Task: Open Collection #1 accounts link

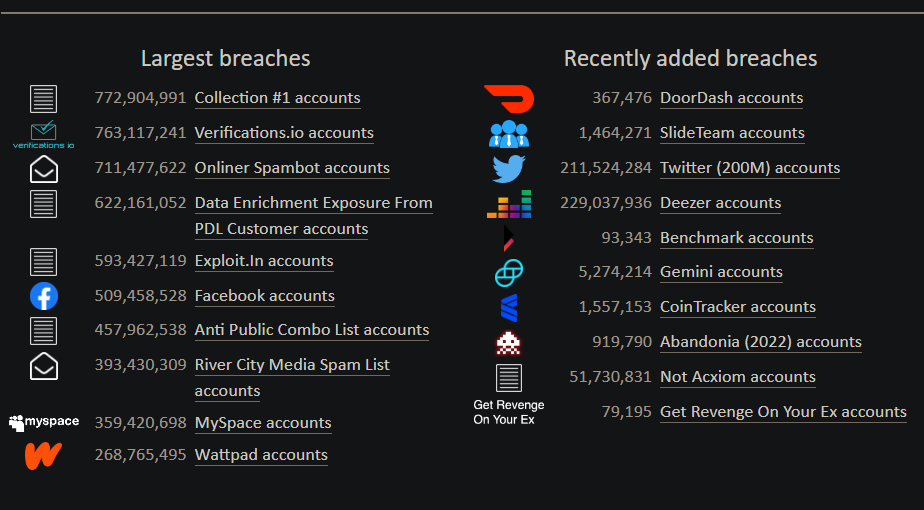Action: pos(277,98)
